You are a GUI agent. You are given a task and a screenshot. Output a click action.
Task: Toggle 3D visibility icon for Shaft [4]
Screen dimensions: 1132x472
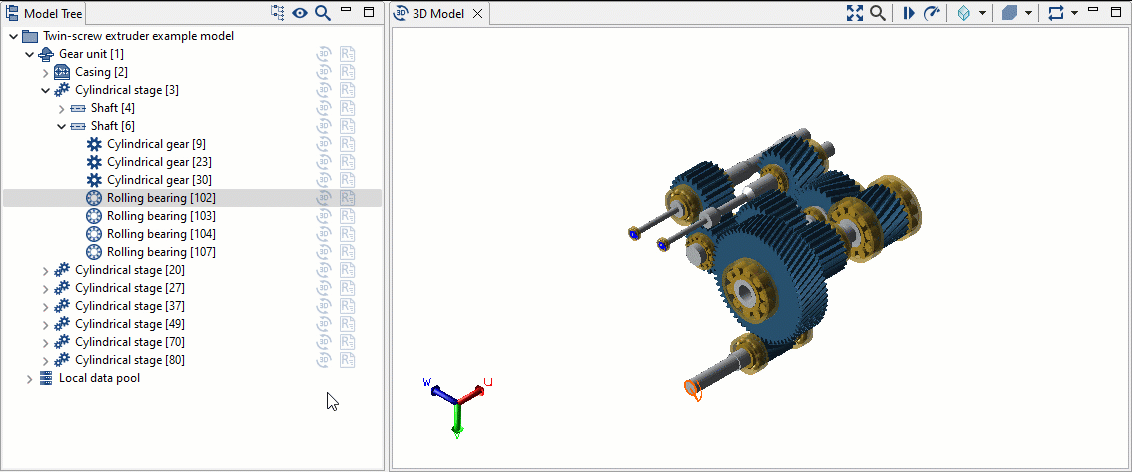coord(324,108)
